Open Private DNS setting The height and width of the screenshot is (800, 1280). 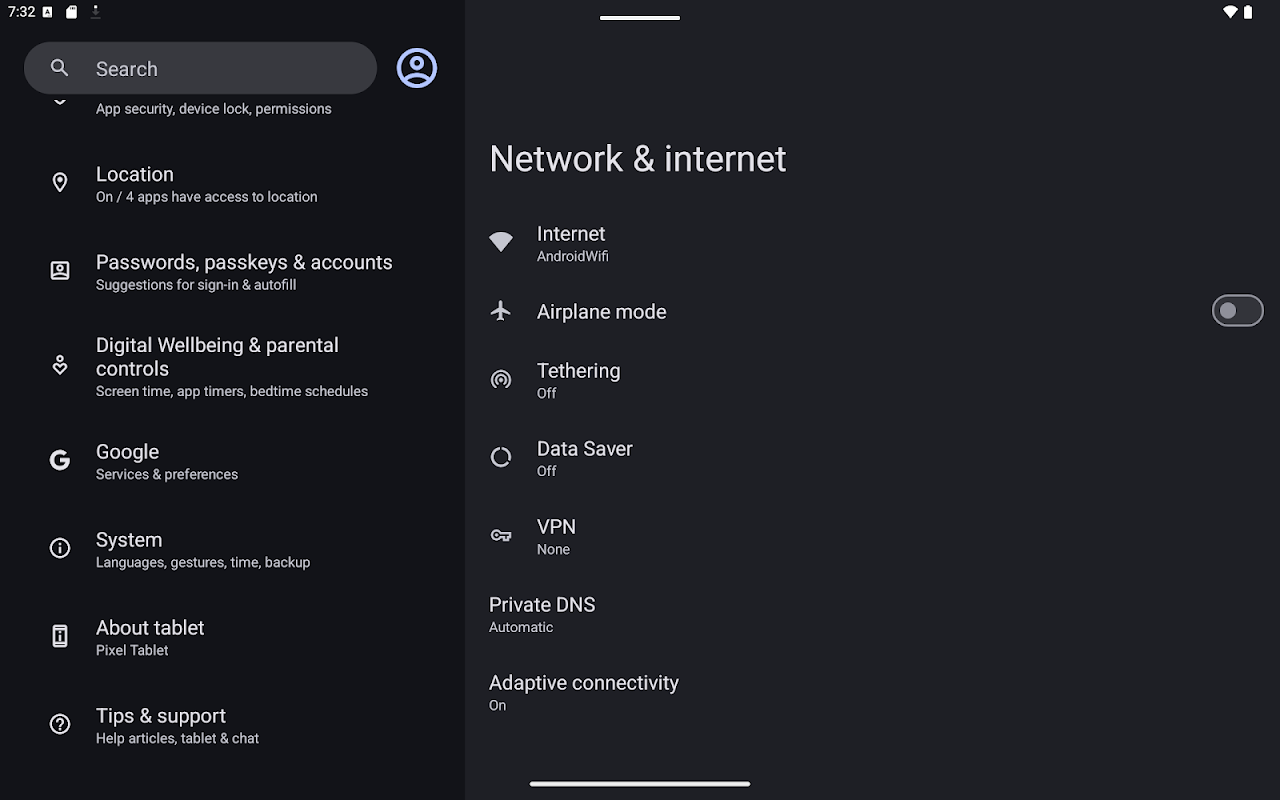point(872,614)
